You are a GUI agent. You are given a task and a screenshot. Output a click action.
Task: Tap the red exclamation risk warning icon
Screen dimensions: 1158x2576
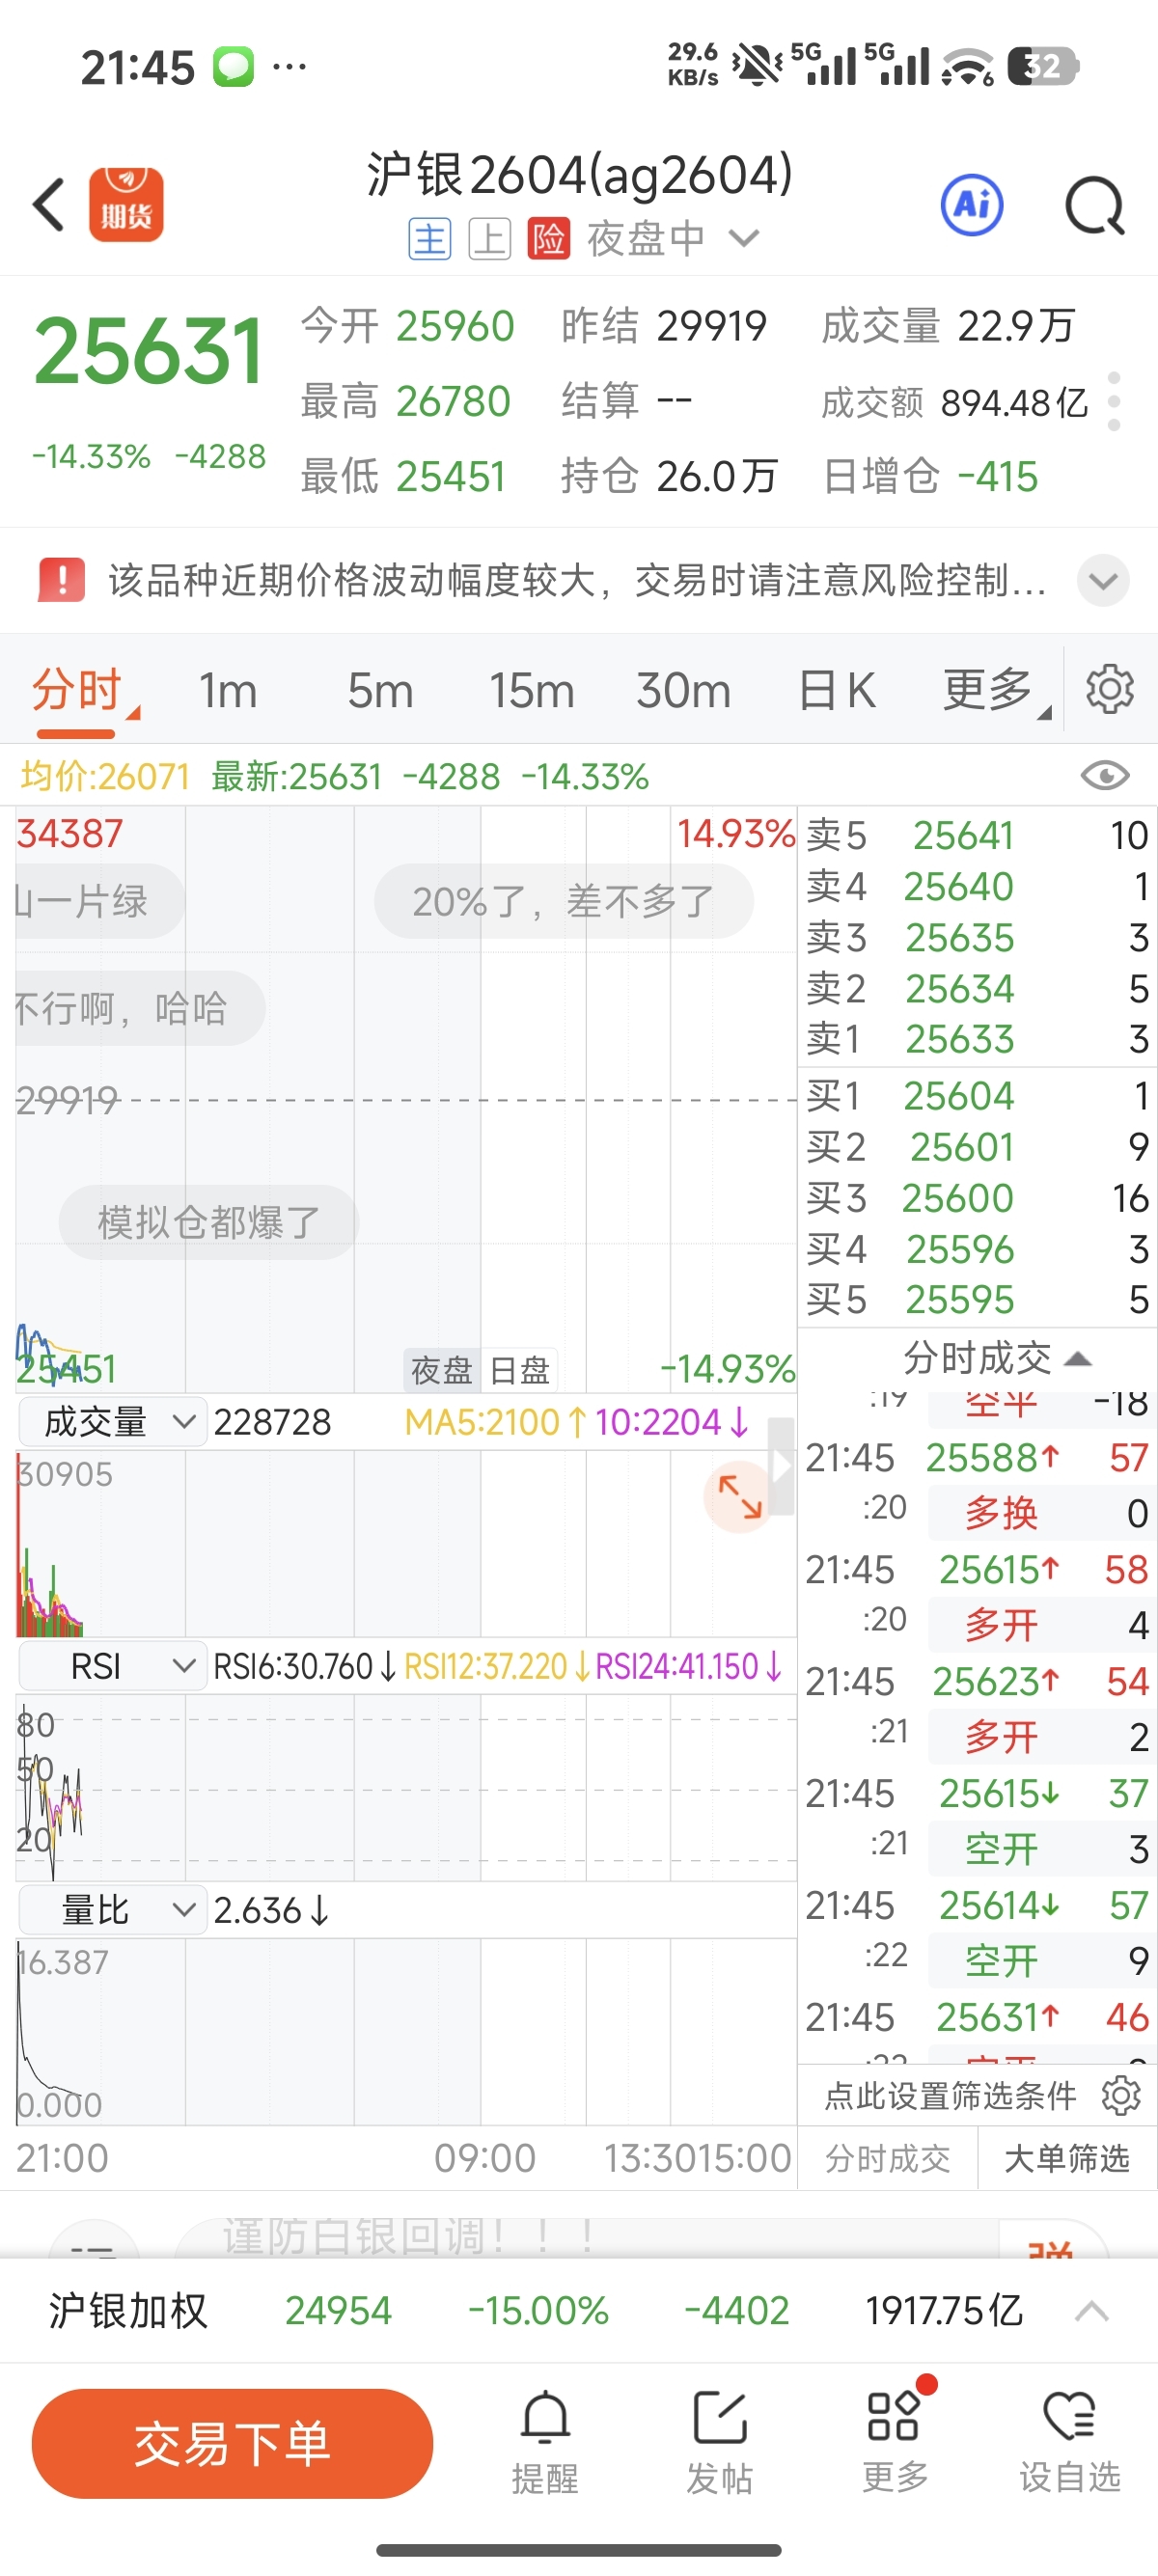tap(62, 580)
